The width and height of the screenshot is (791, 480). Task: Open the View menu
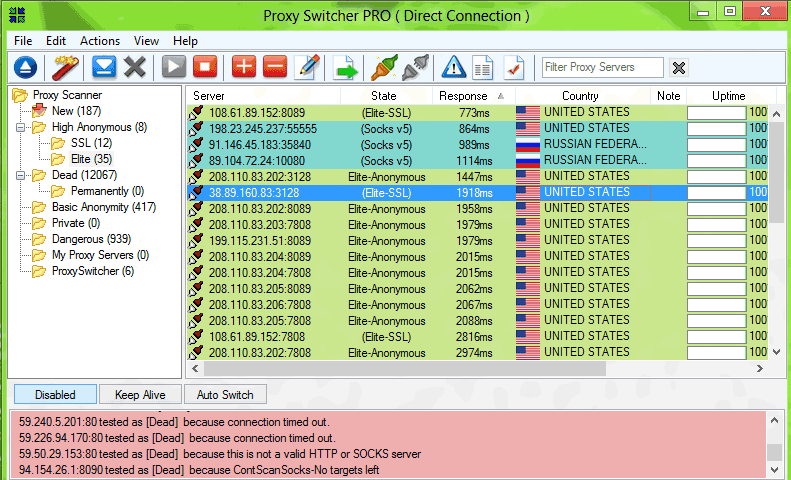[146, 41]
